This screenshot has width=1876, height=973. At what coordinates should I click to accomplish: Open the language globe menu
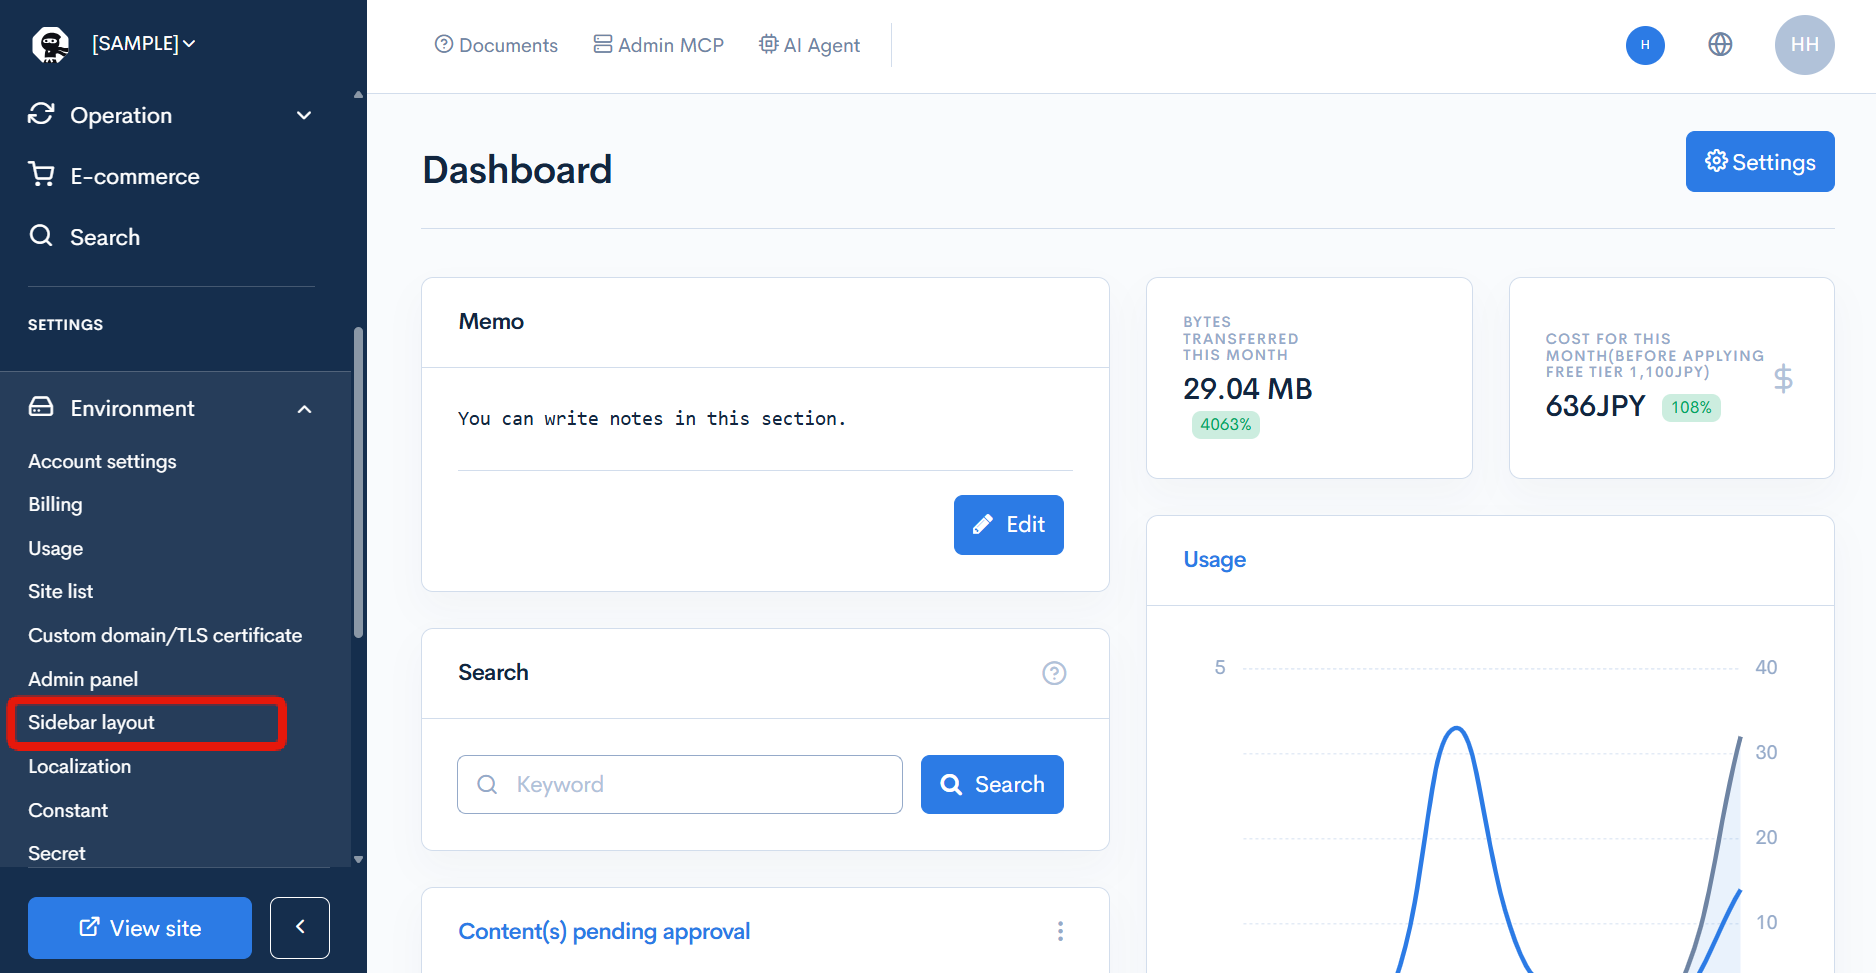coord(1720,45)
